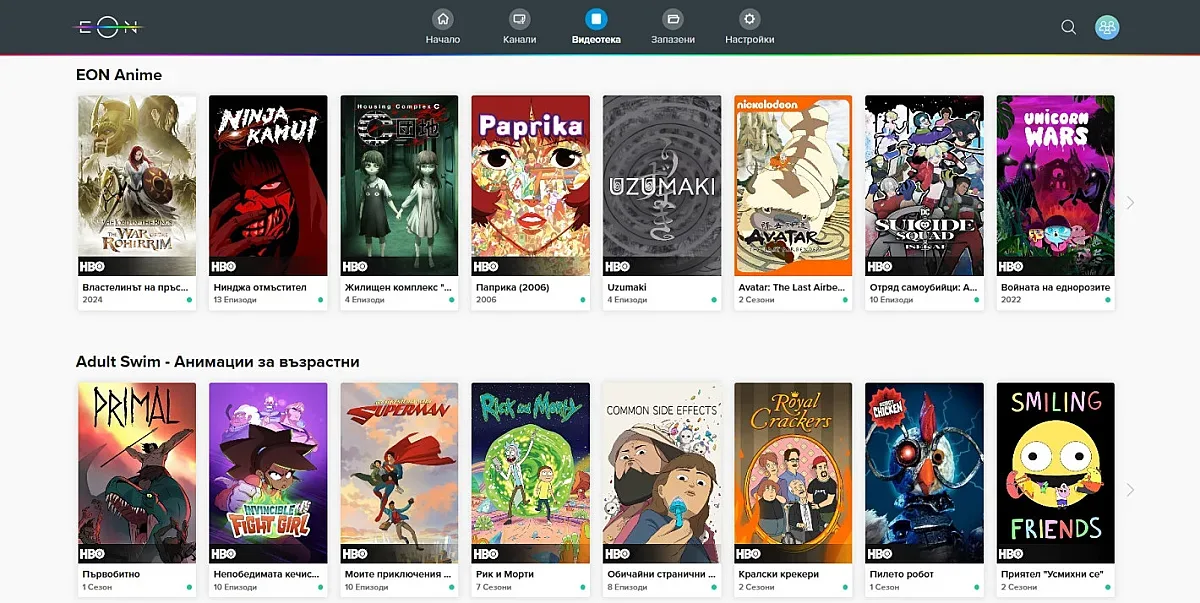Expand Adult Swim row with right chevron

(x=1130, y=490)
